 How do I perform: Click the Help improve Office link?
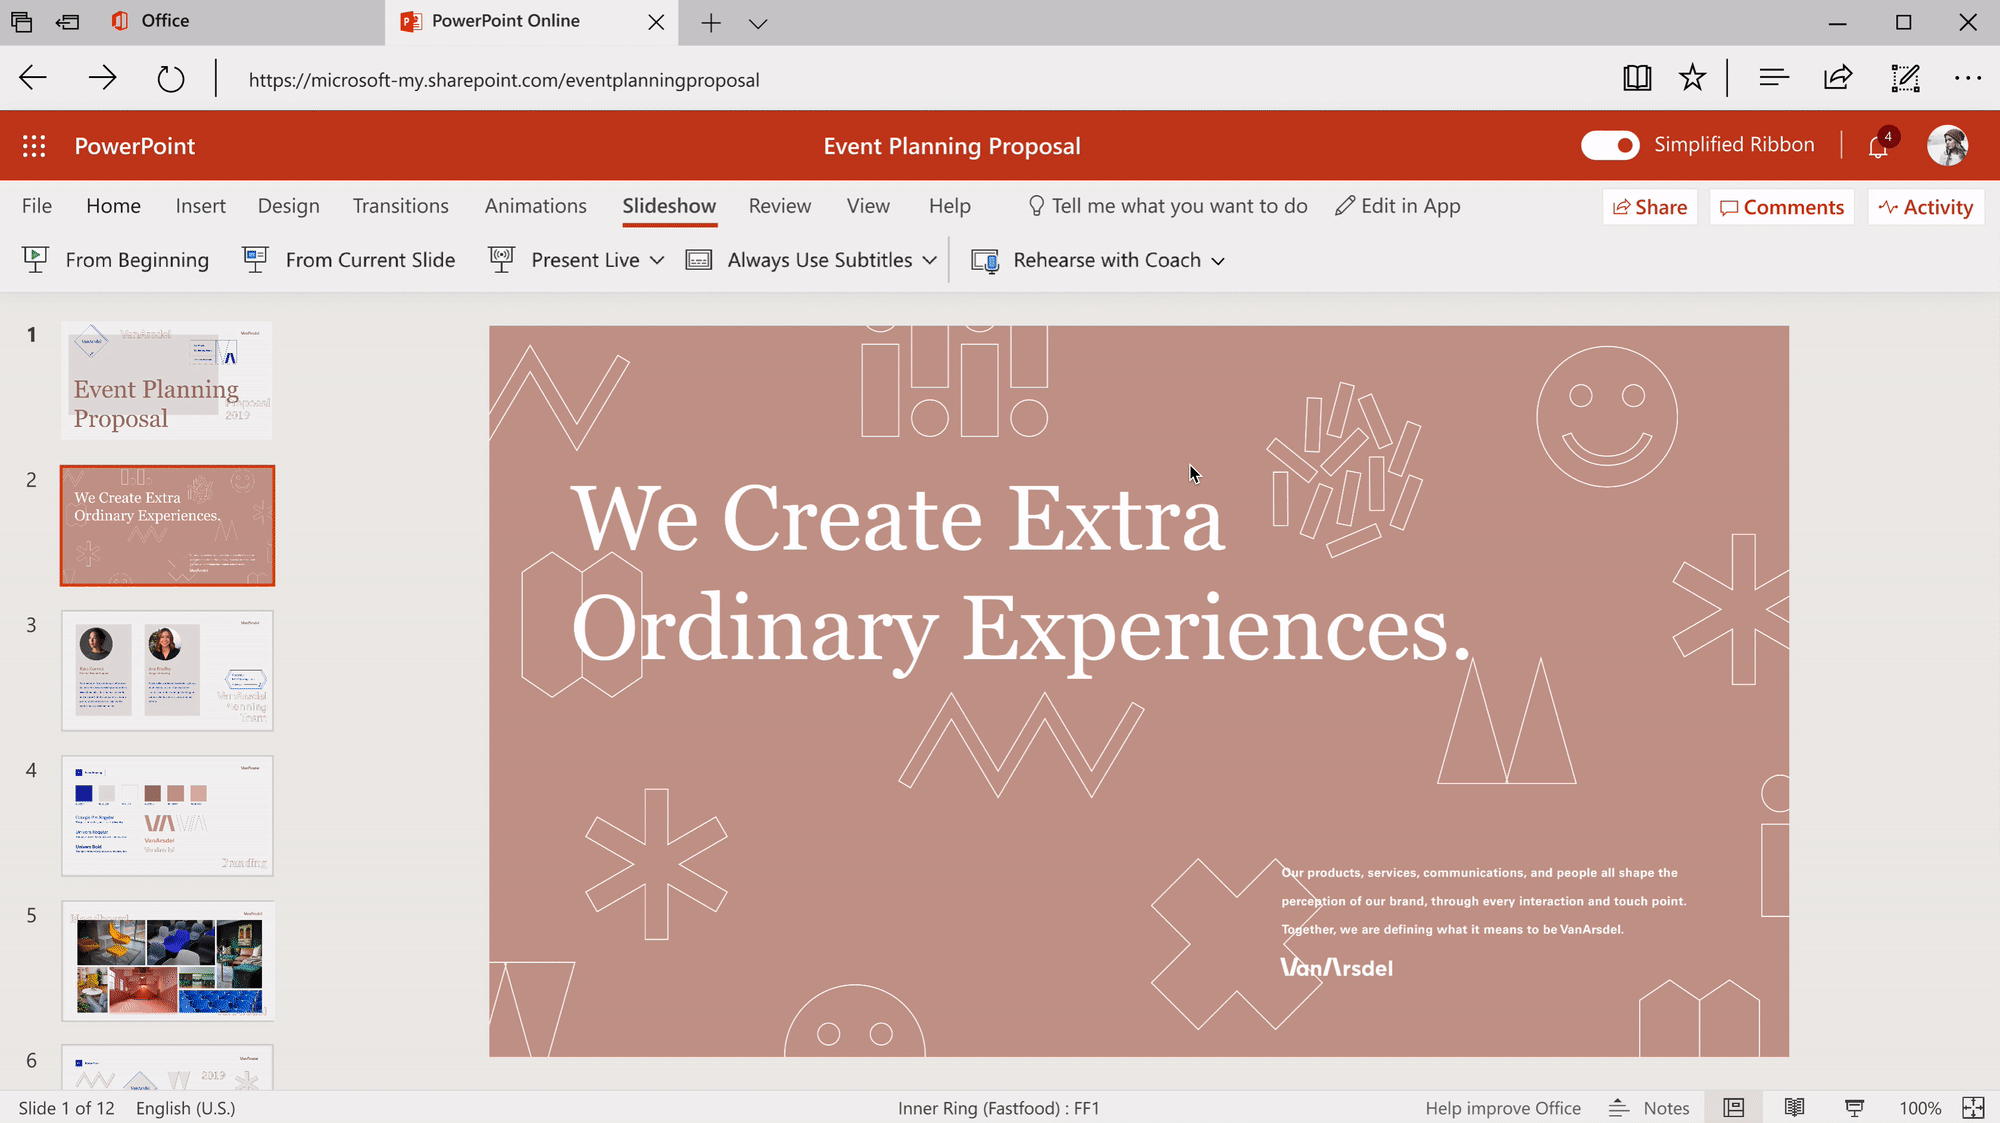click(x=1505, y=1107)
